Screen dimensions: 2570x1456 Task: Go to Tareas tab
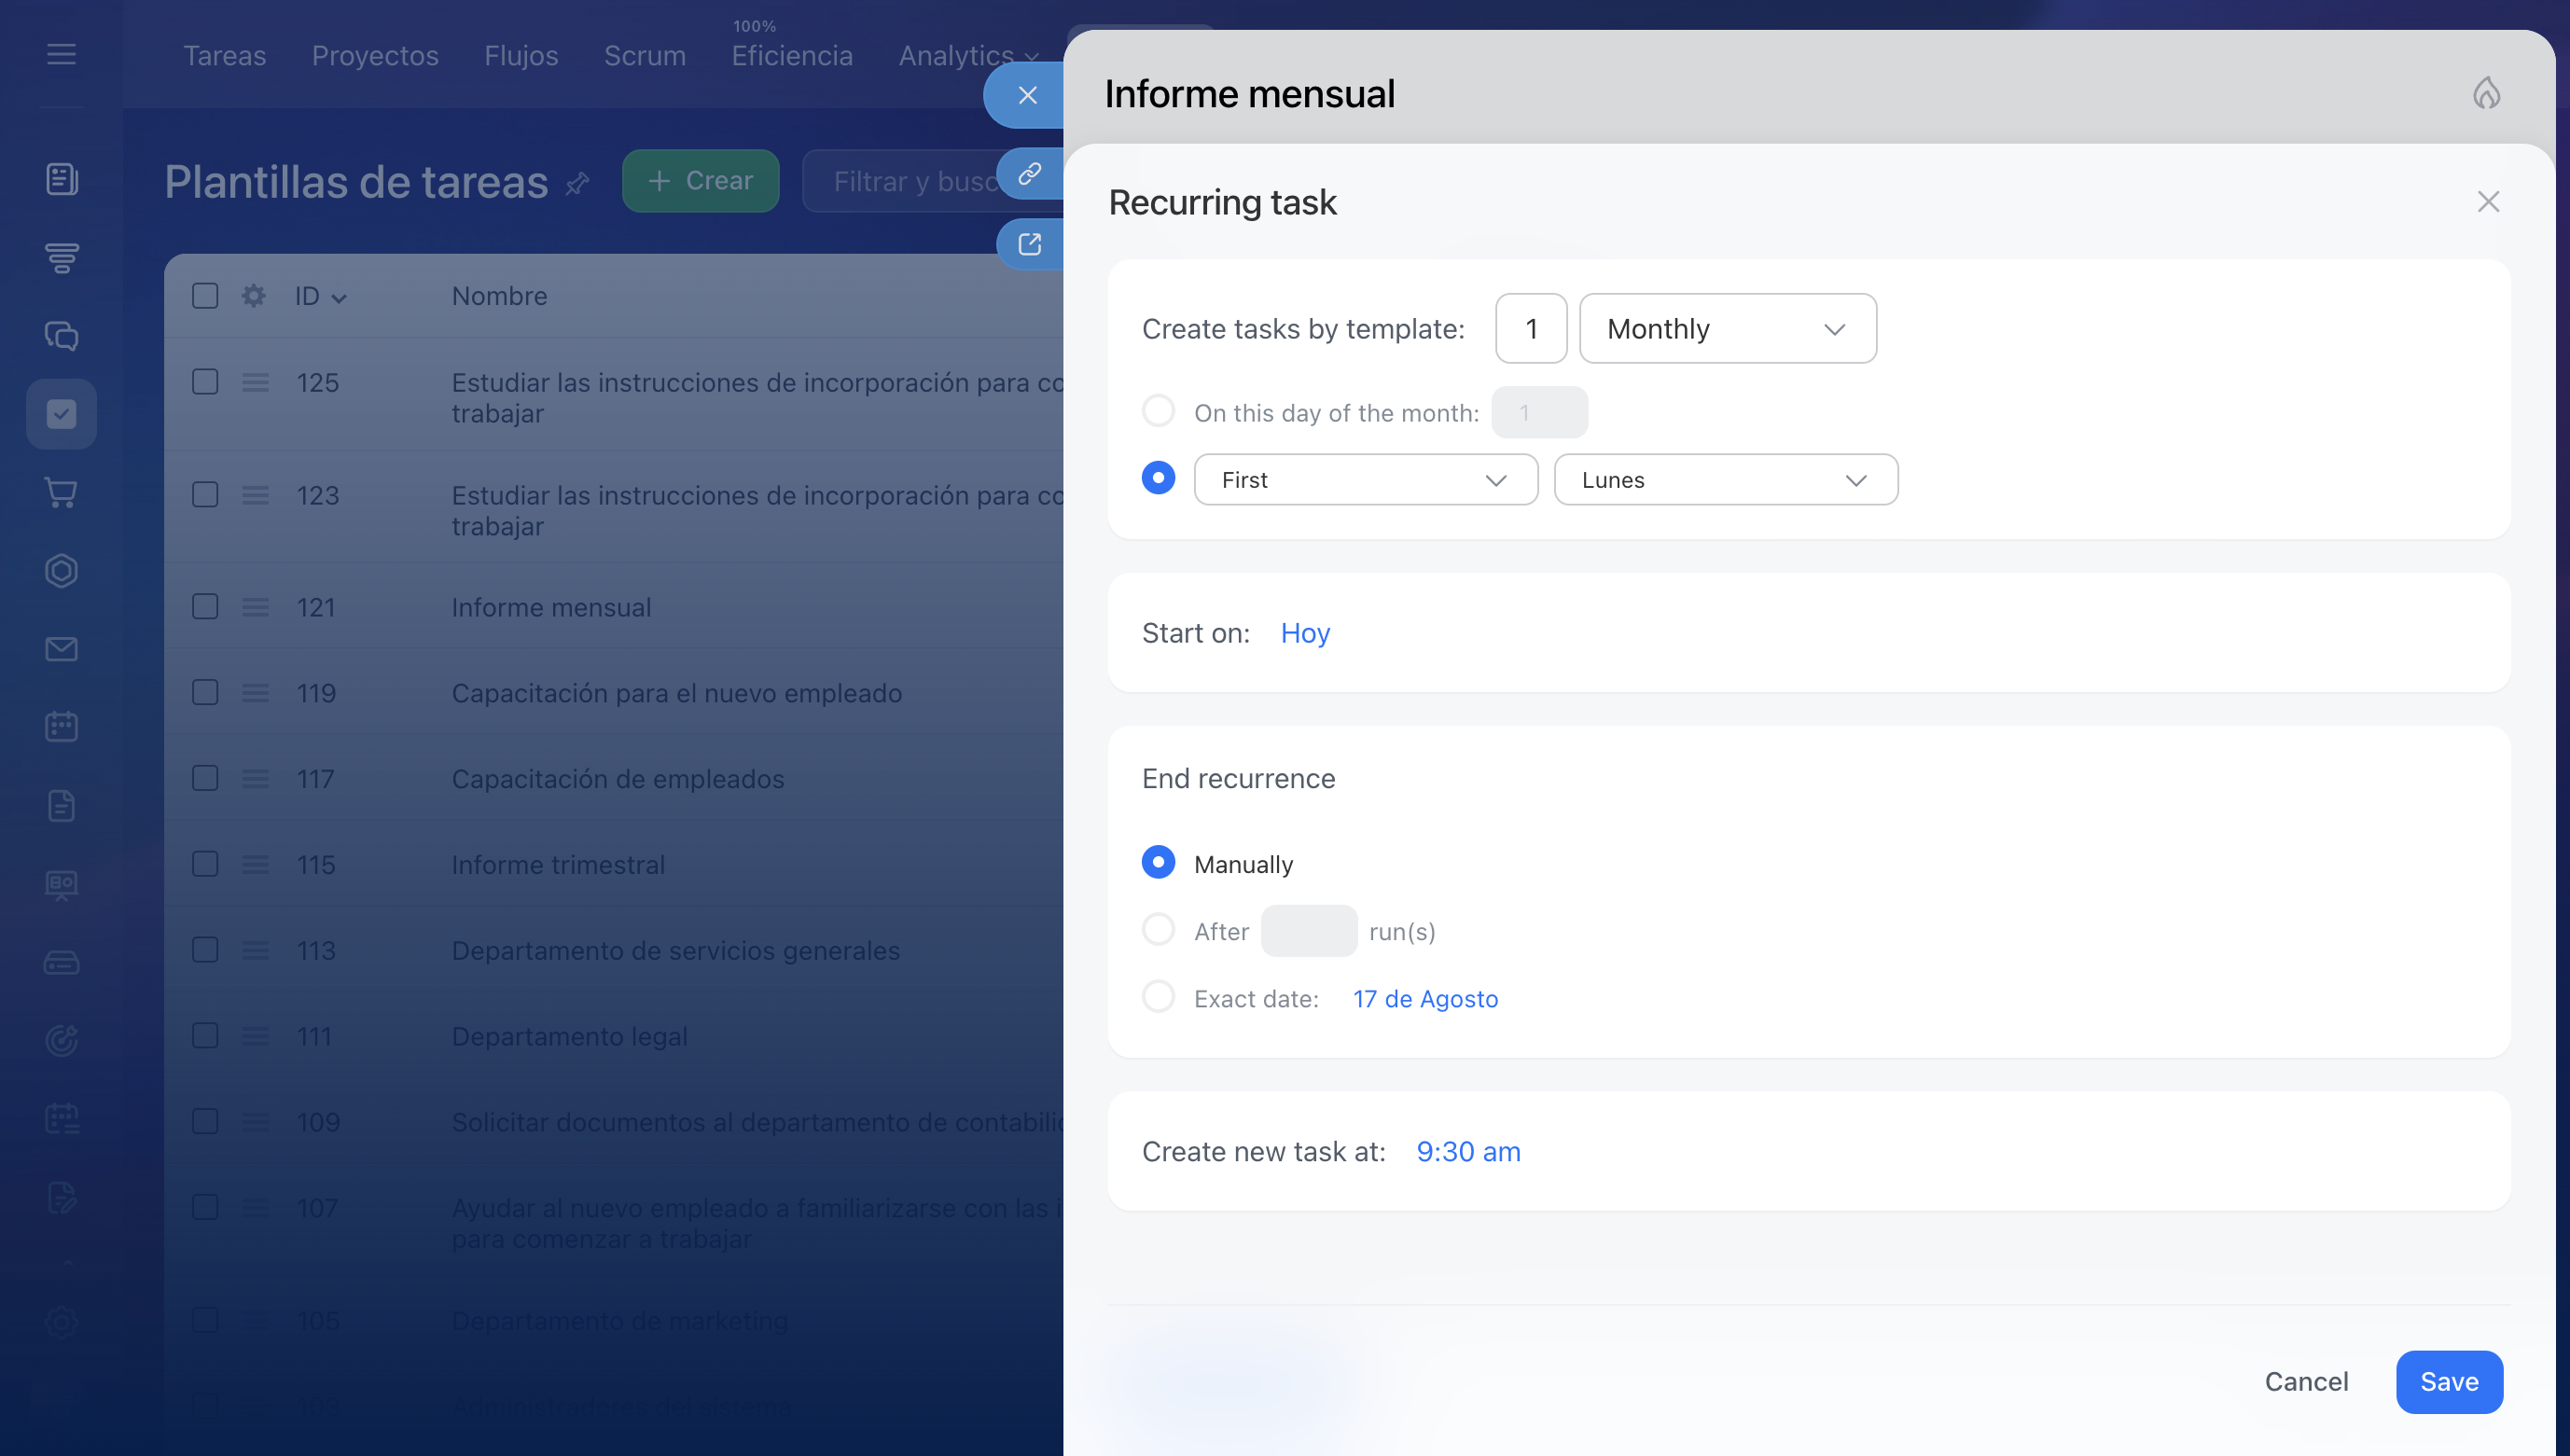[x=225, y=56]
